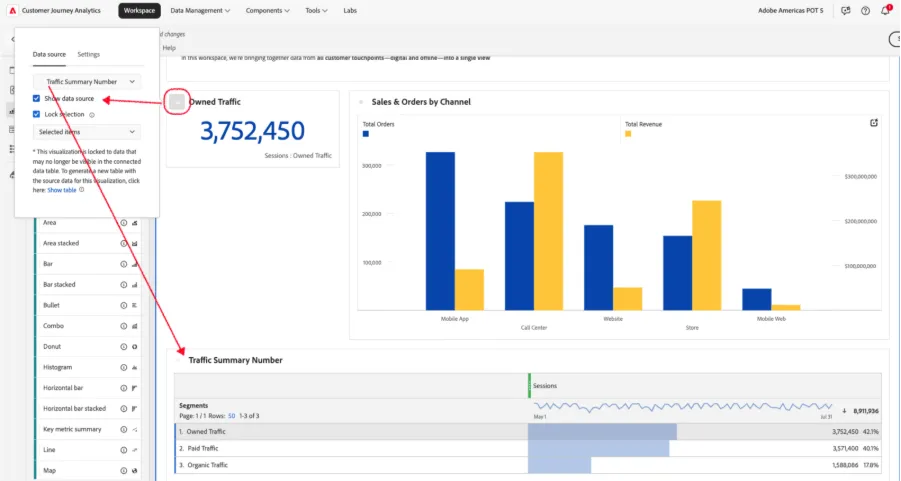Expand the Selected items dropdown
This screenshot has height=481, width=901.
(87, 132)
